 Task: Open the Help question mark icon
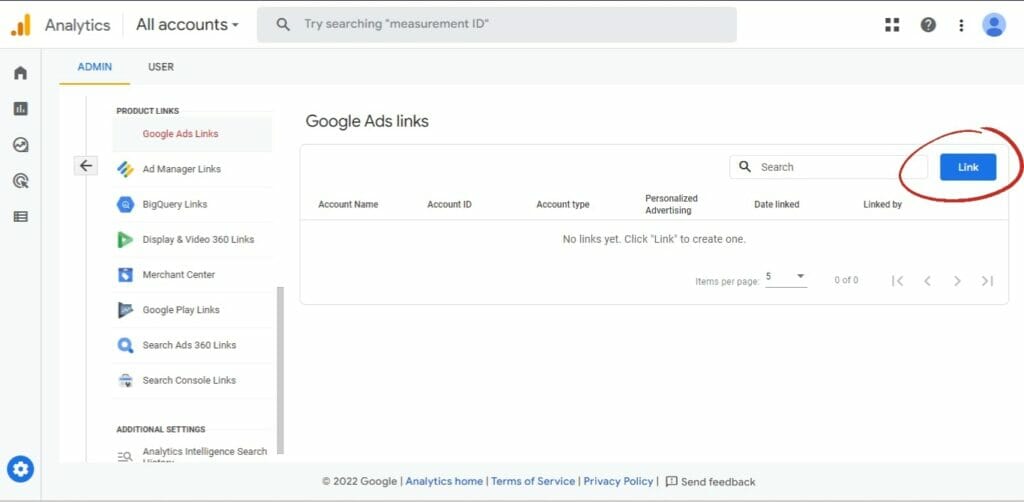click(x=927, y=25)
